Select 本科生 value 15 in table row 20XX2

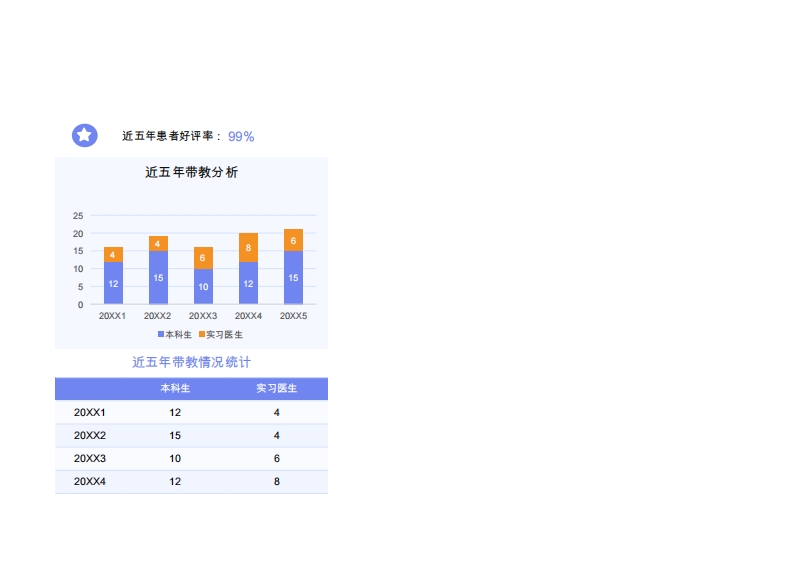(x=175, y=436)
